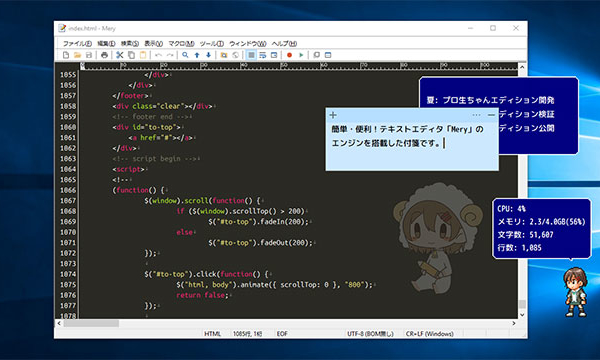
Task: Paste using the clipboard toolbar icon
Action: [143, 55]
